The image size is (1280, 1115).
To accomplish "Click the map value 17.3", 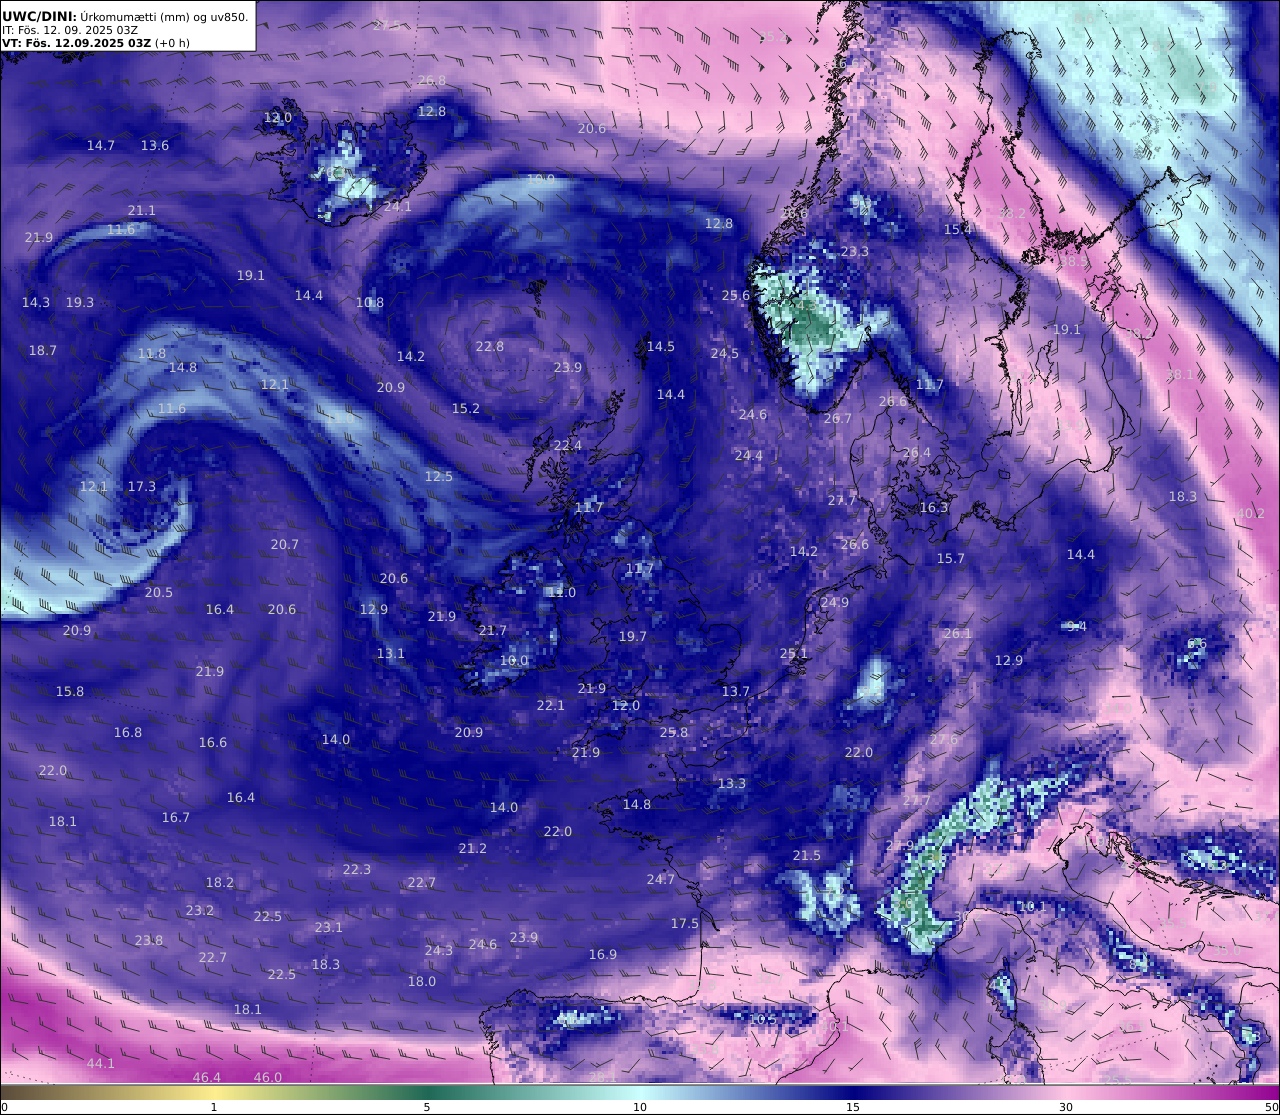I will tap(142, 486).
